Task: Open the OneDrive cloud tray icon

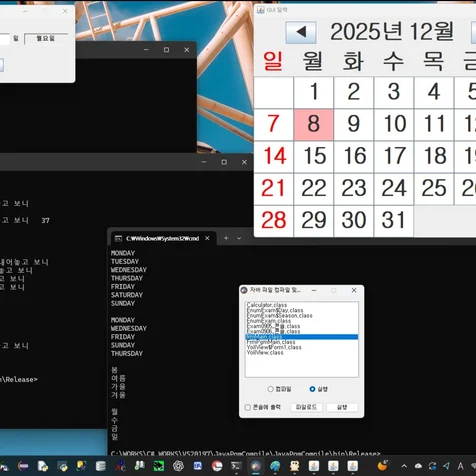Action: [418, 466]
